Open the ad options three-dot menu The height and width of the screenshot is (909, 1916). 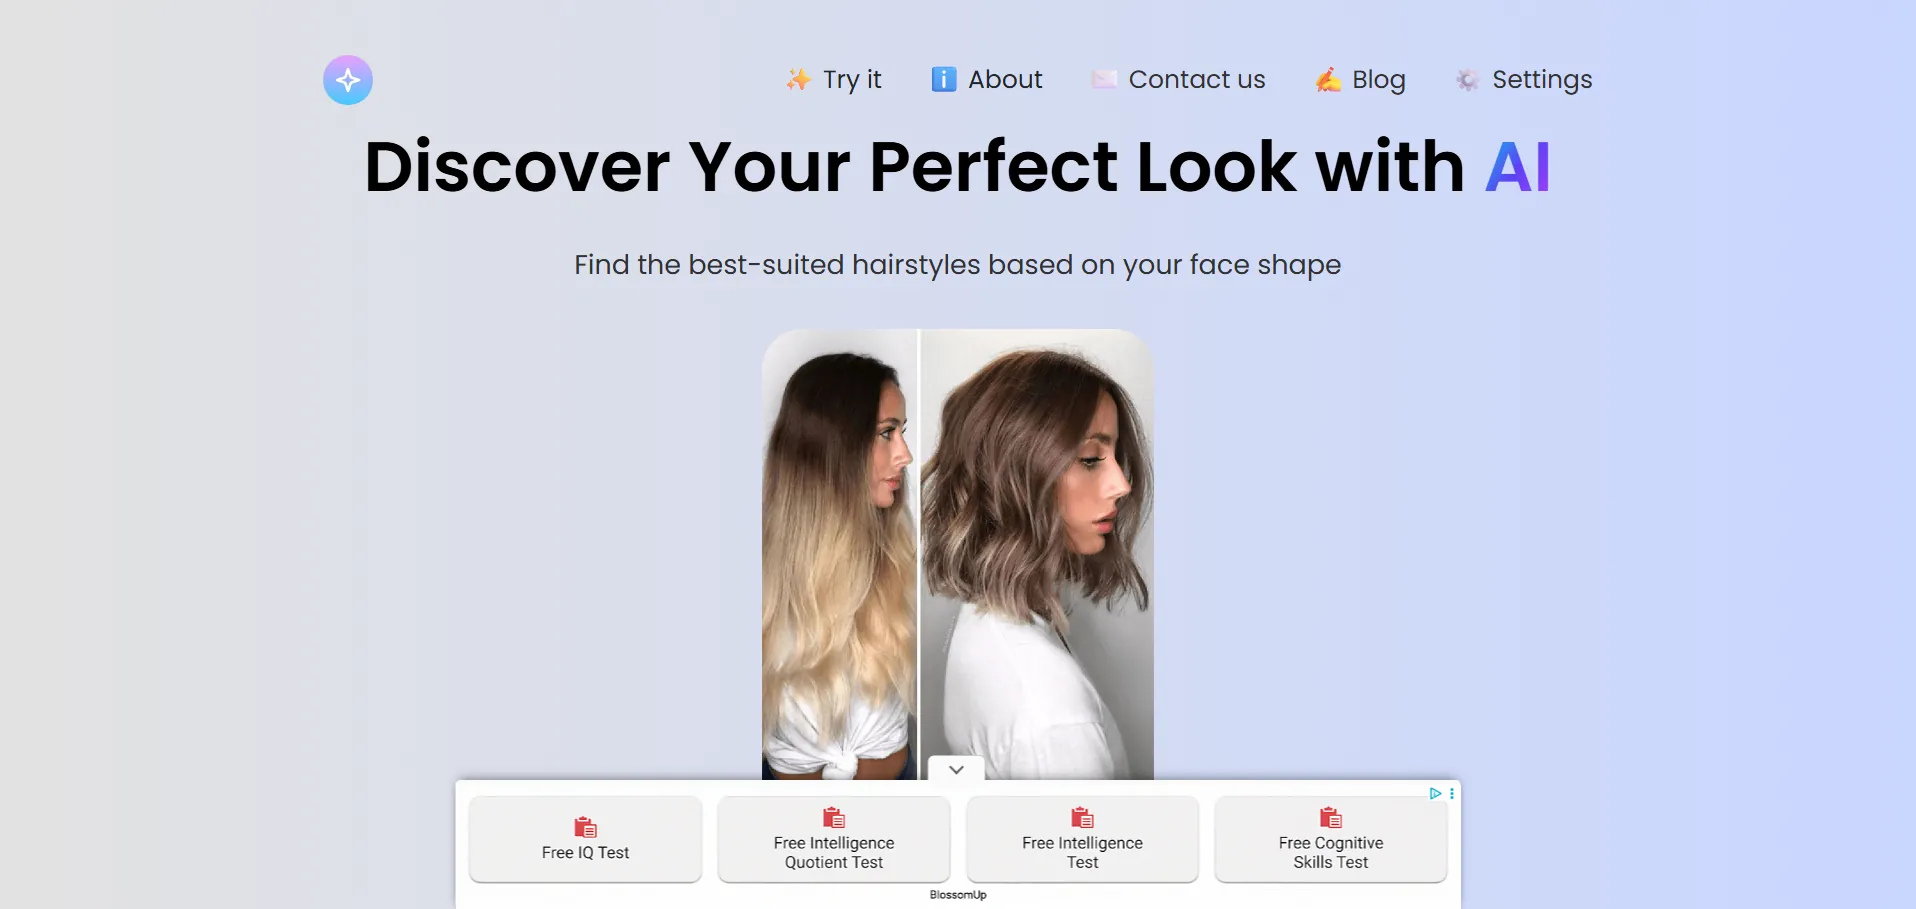click(x=1452, y=793)
